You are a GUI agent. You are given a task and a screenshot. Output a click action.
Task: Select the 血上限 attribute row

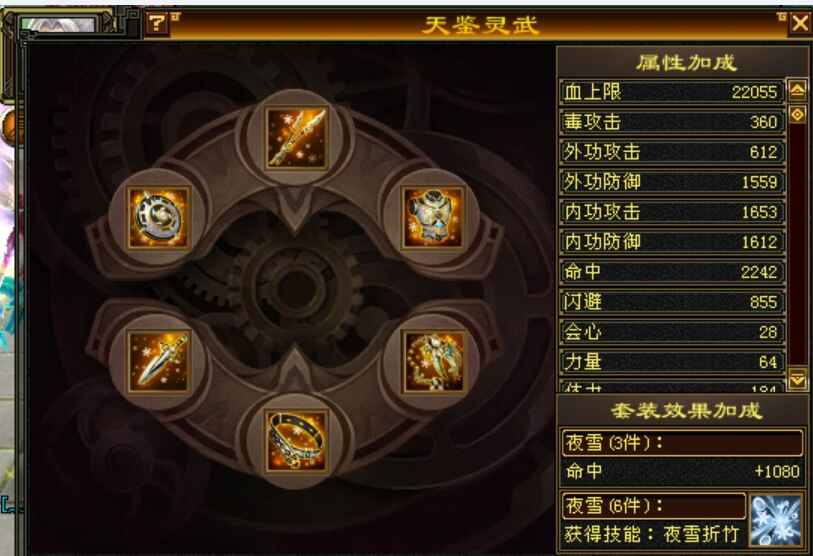click(672, 92)
